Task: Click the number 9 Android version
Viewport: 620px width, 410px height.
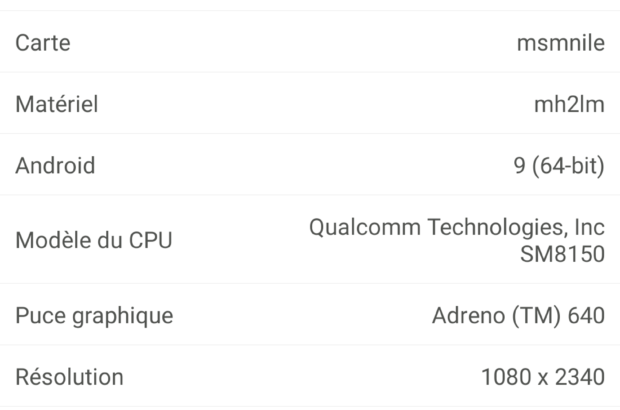Action: (519, 165)
